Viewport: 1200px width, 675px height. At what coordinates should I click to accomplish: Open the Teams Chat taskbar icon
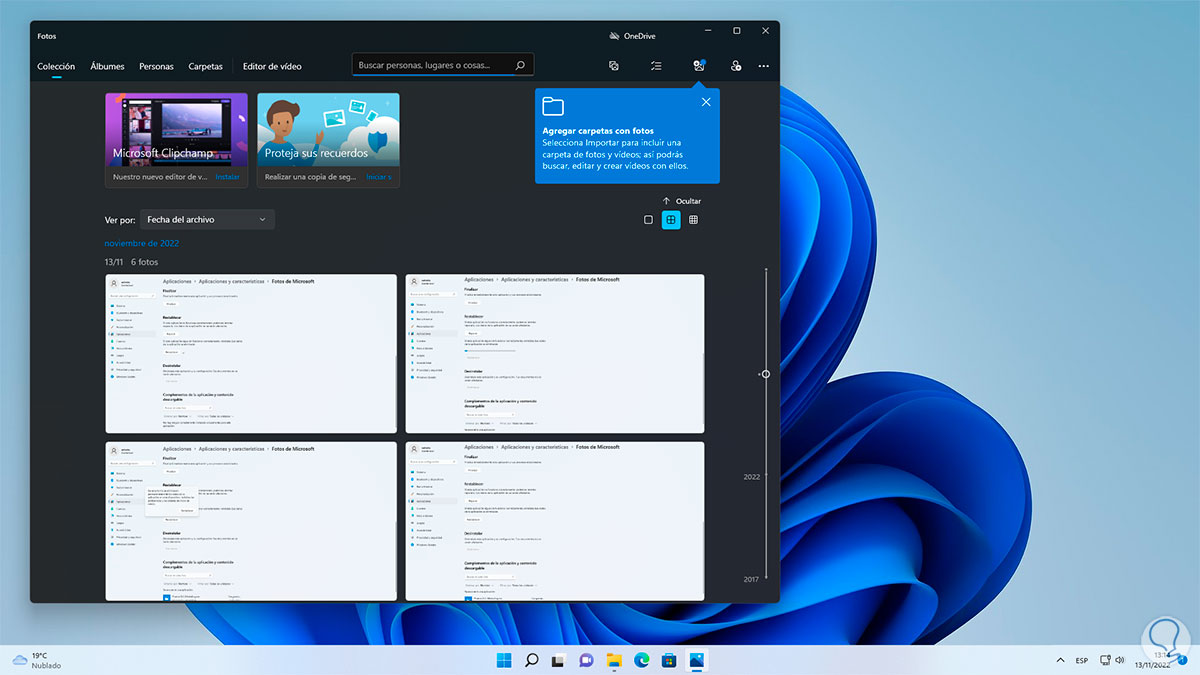(586, 660)
